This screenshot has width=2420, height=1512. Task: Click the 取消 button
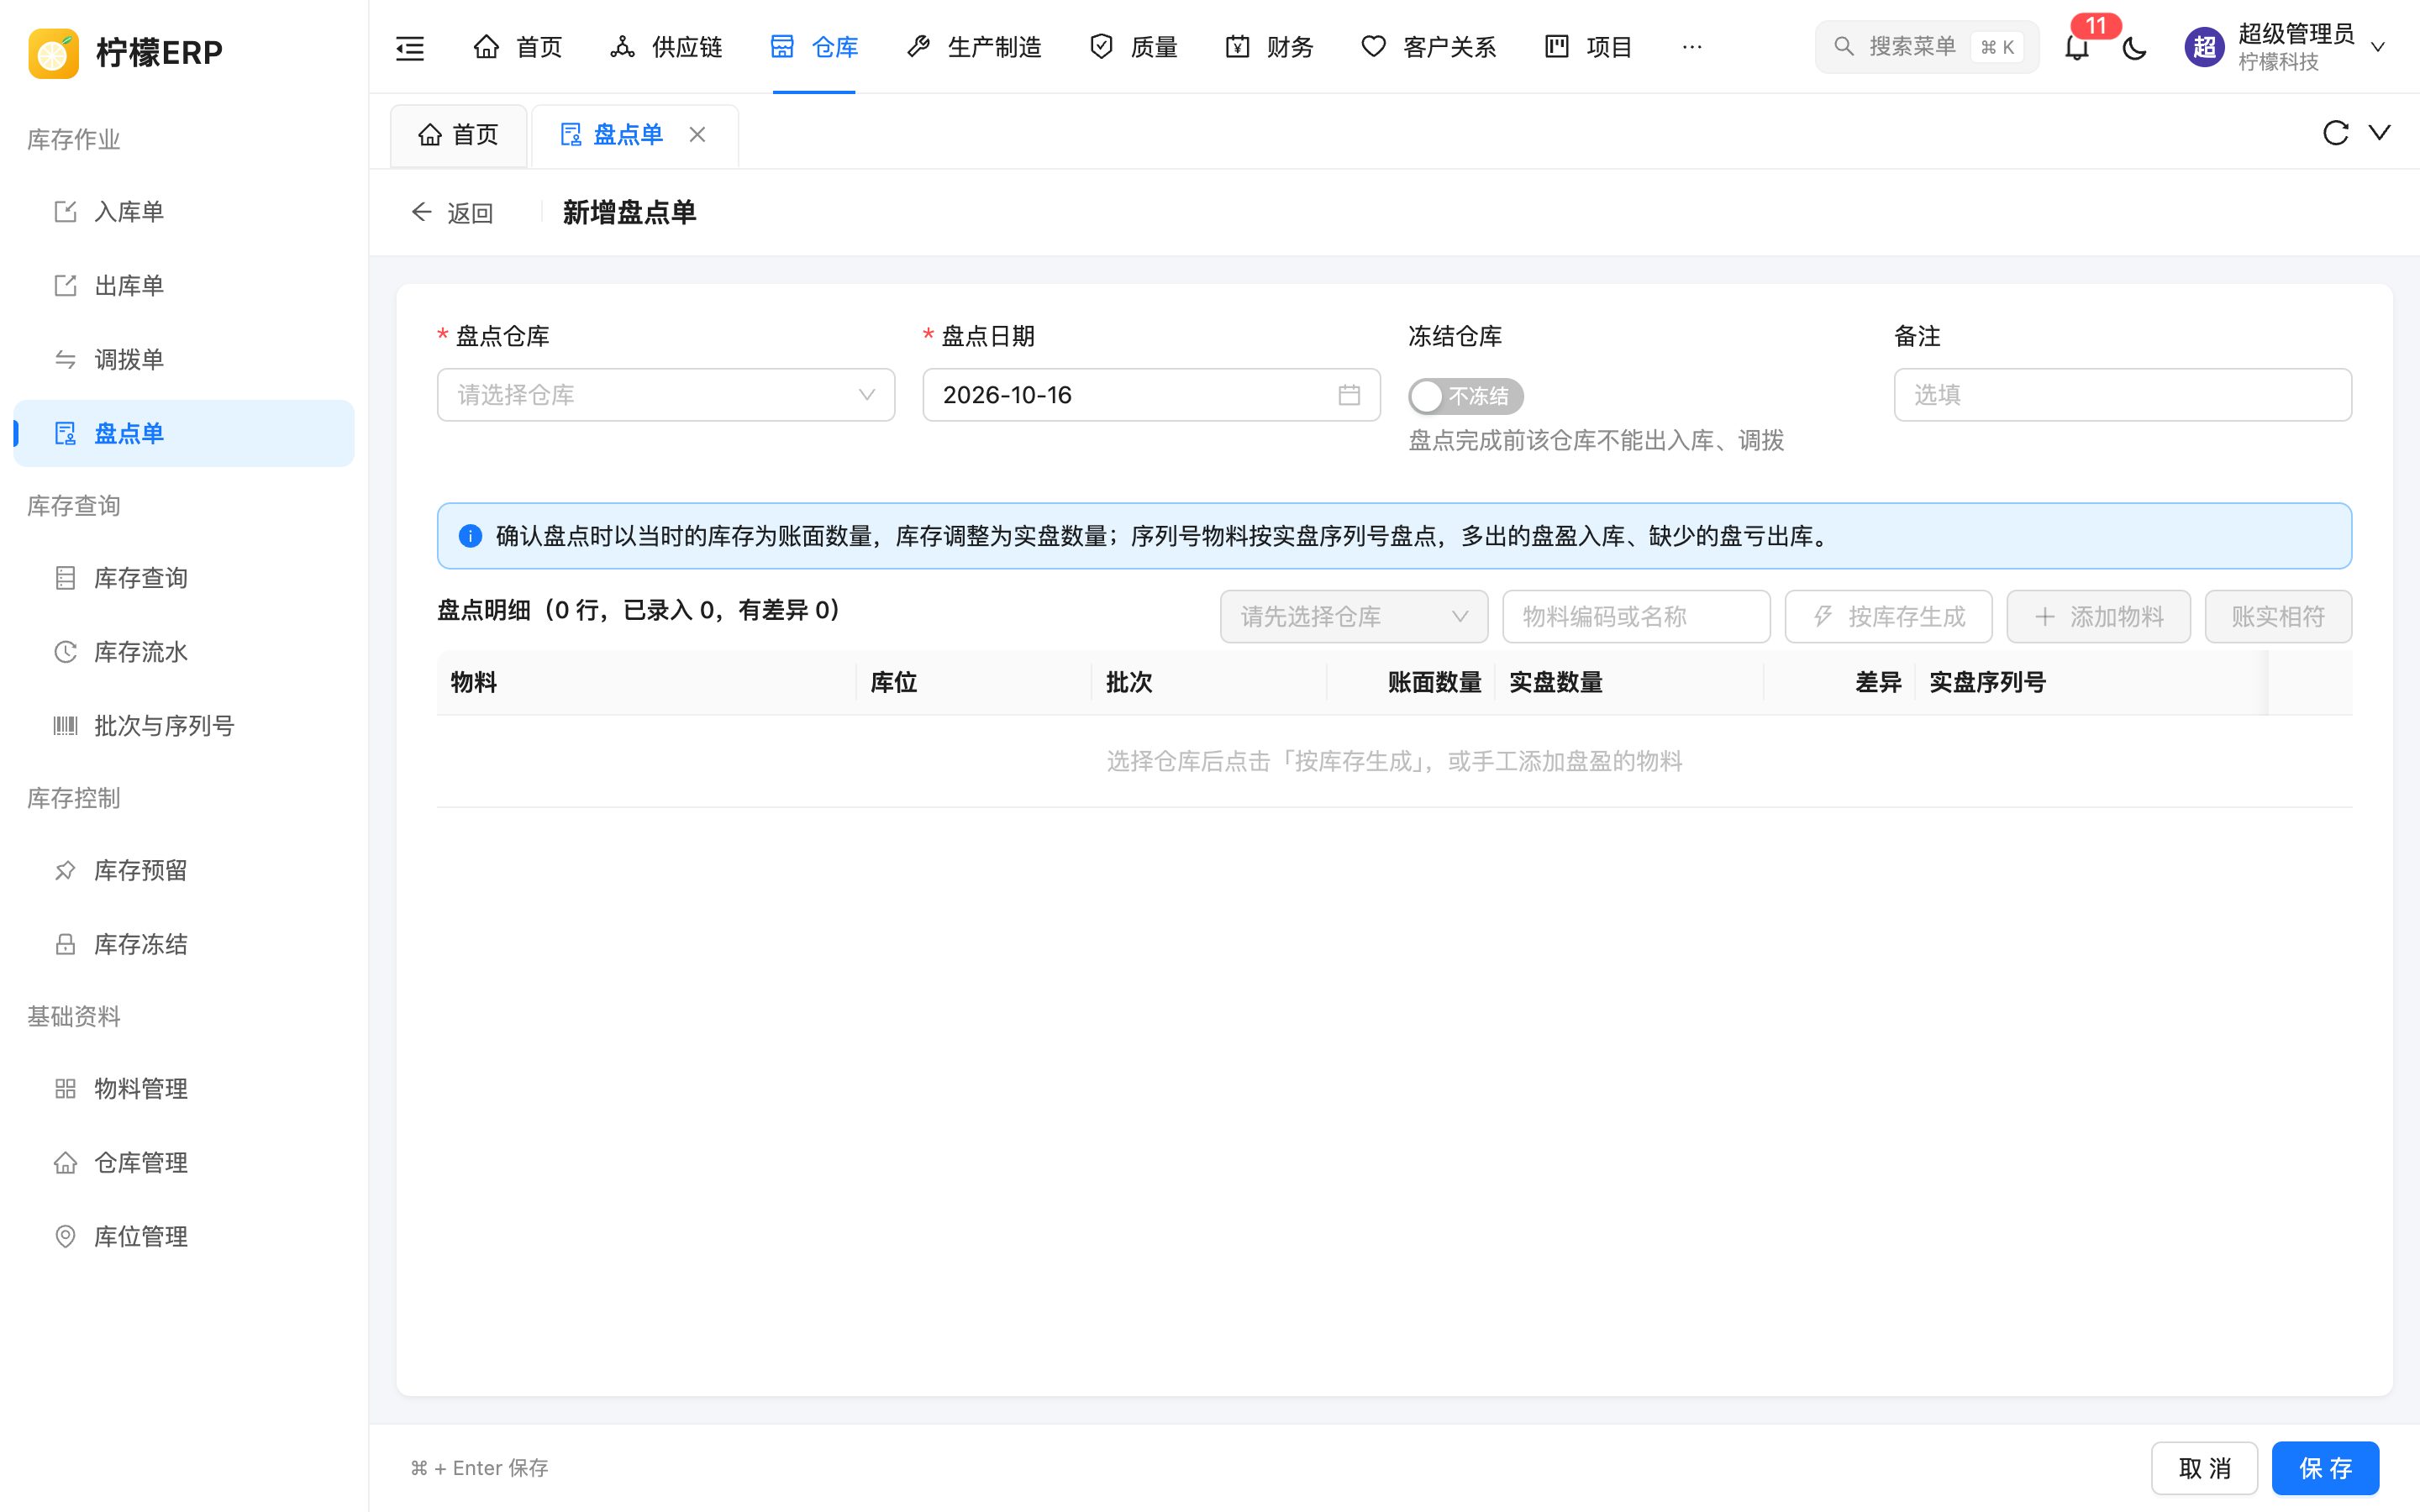pos(2204,1468)
